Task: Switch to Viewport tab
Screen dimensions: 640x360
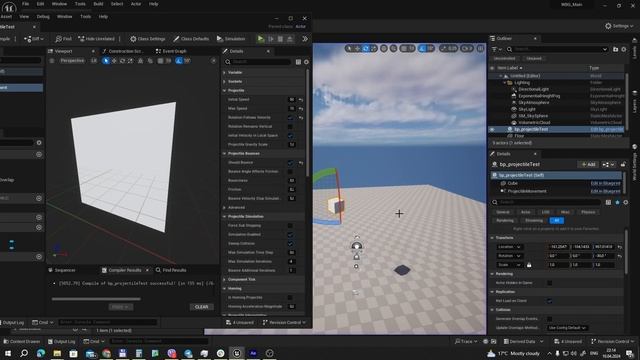Action: pyautogui.click(x=63, y=51)
